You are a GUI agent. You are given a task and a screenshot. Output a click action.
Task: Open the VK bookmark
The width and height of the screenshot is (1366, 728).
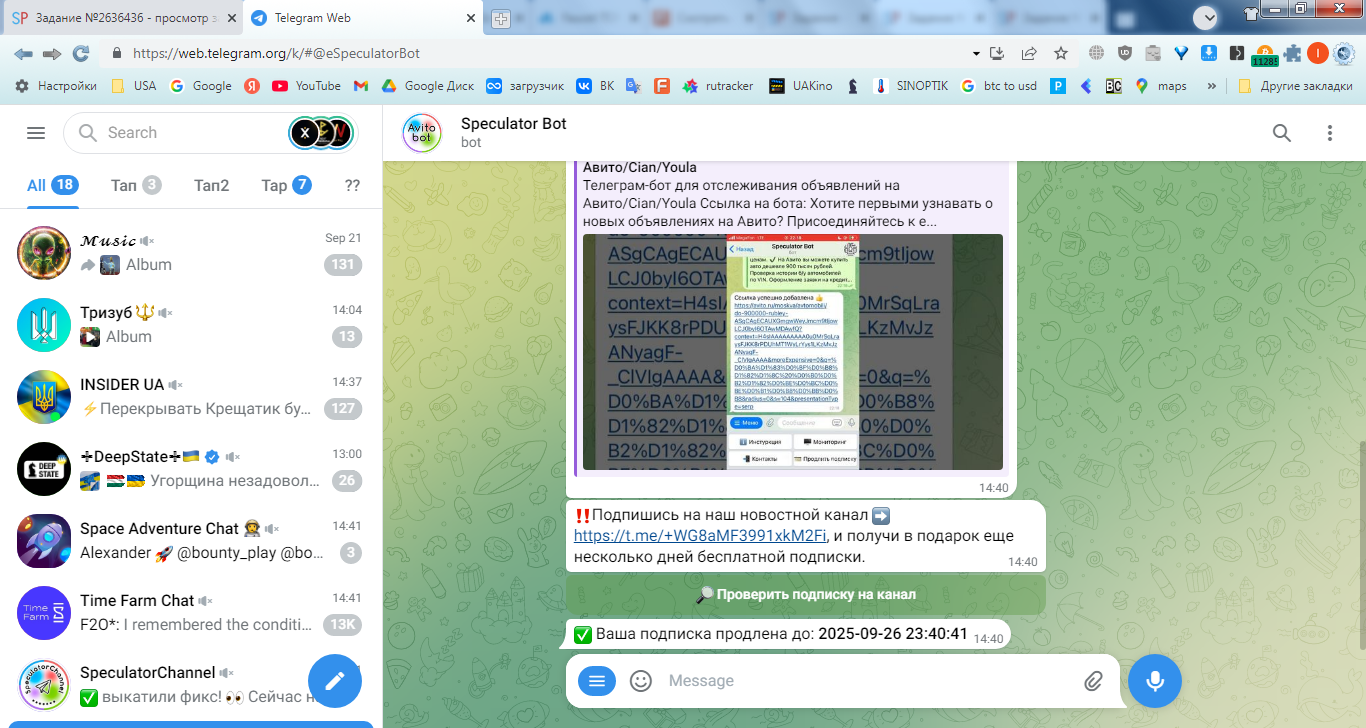pyautogui.click(x=595, y=86)
